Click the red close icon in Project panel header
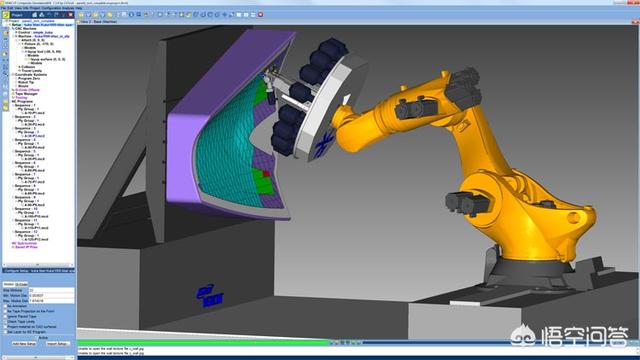 (x=71, y=15)
